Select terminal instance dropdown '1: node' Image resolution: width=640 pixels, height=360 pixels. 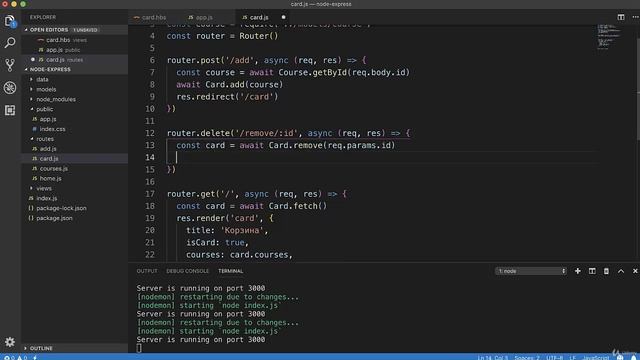pyautogui.click(x=531, y=271)
